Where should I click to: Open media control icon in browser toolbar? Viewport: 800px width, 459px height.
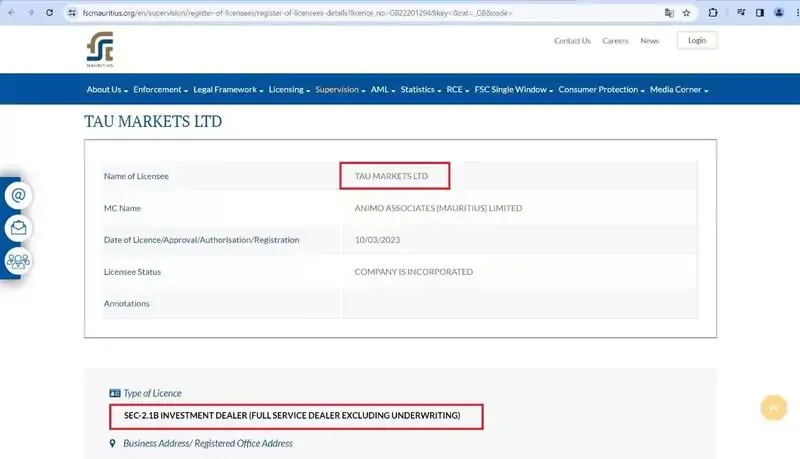coord(741,13)
